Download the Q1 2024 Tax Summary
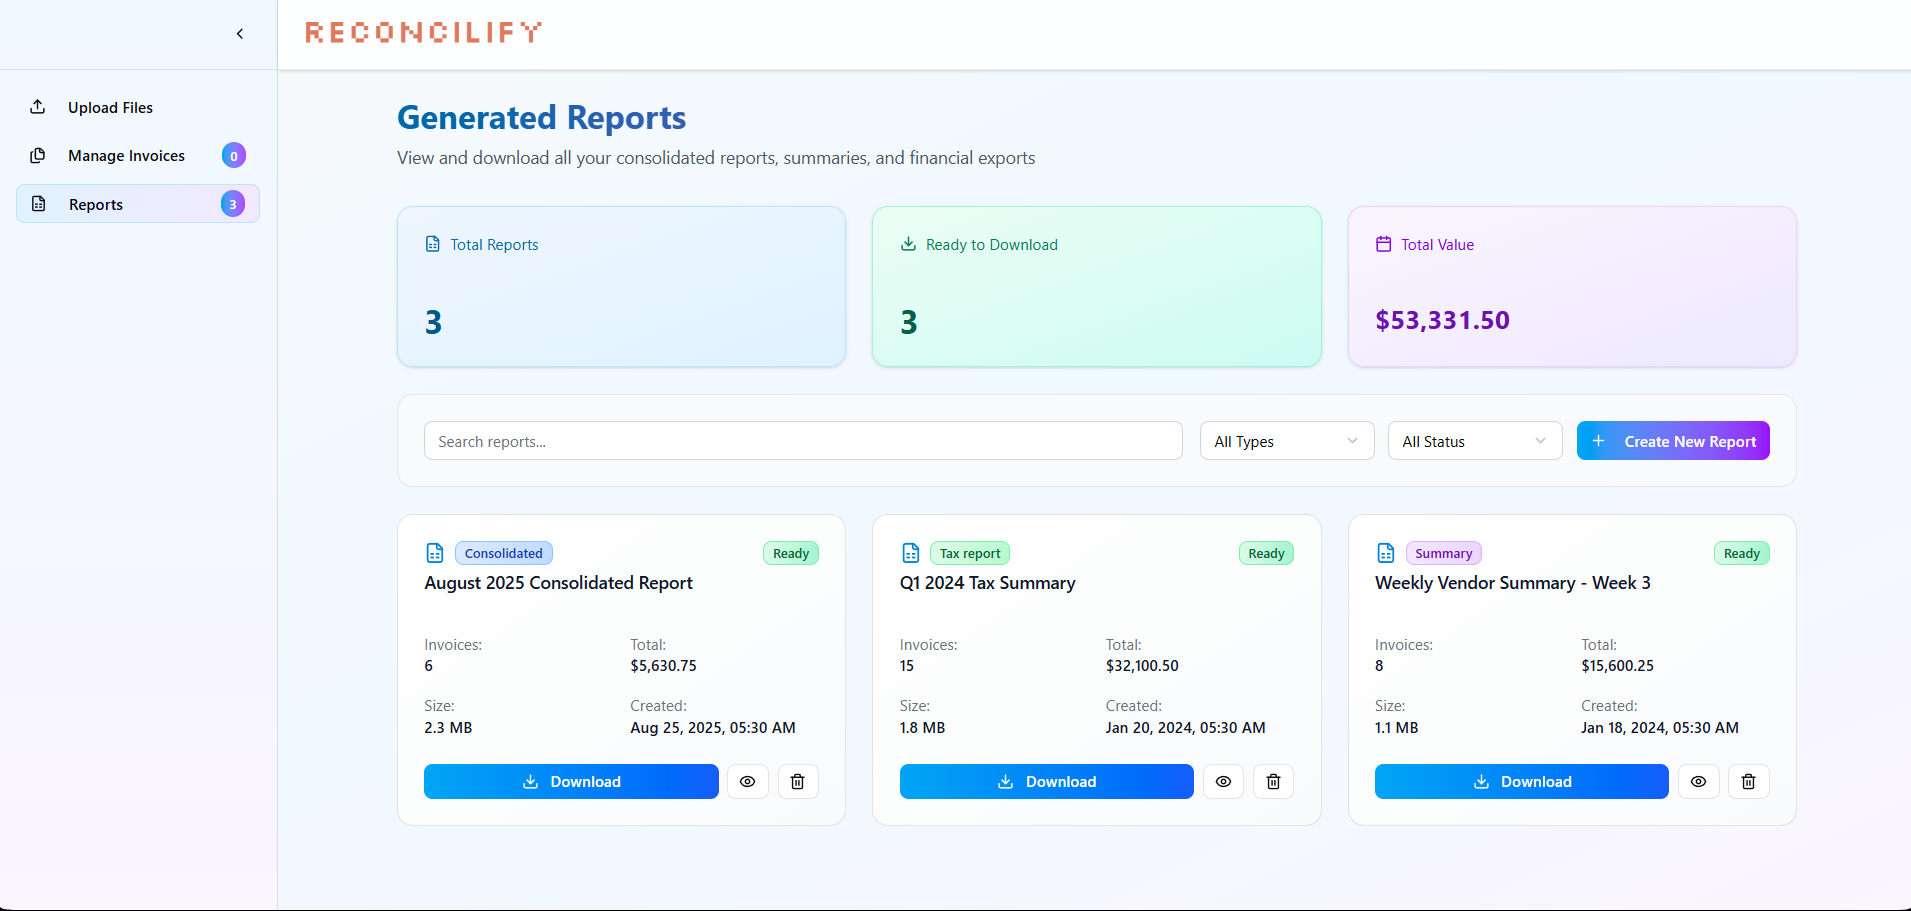 (1047, 782)
